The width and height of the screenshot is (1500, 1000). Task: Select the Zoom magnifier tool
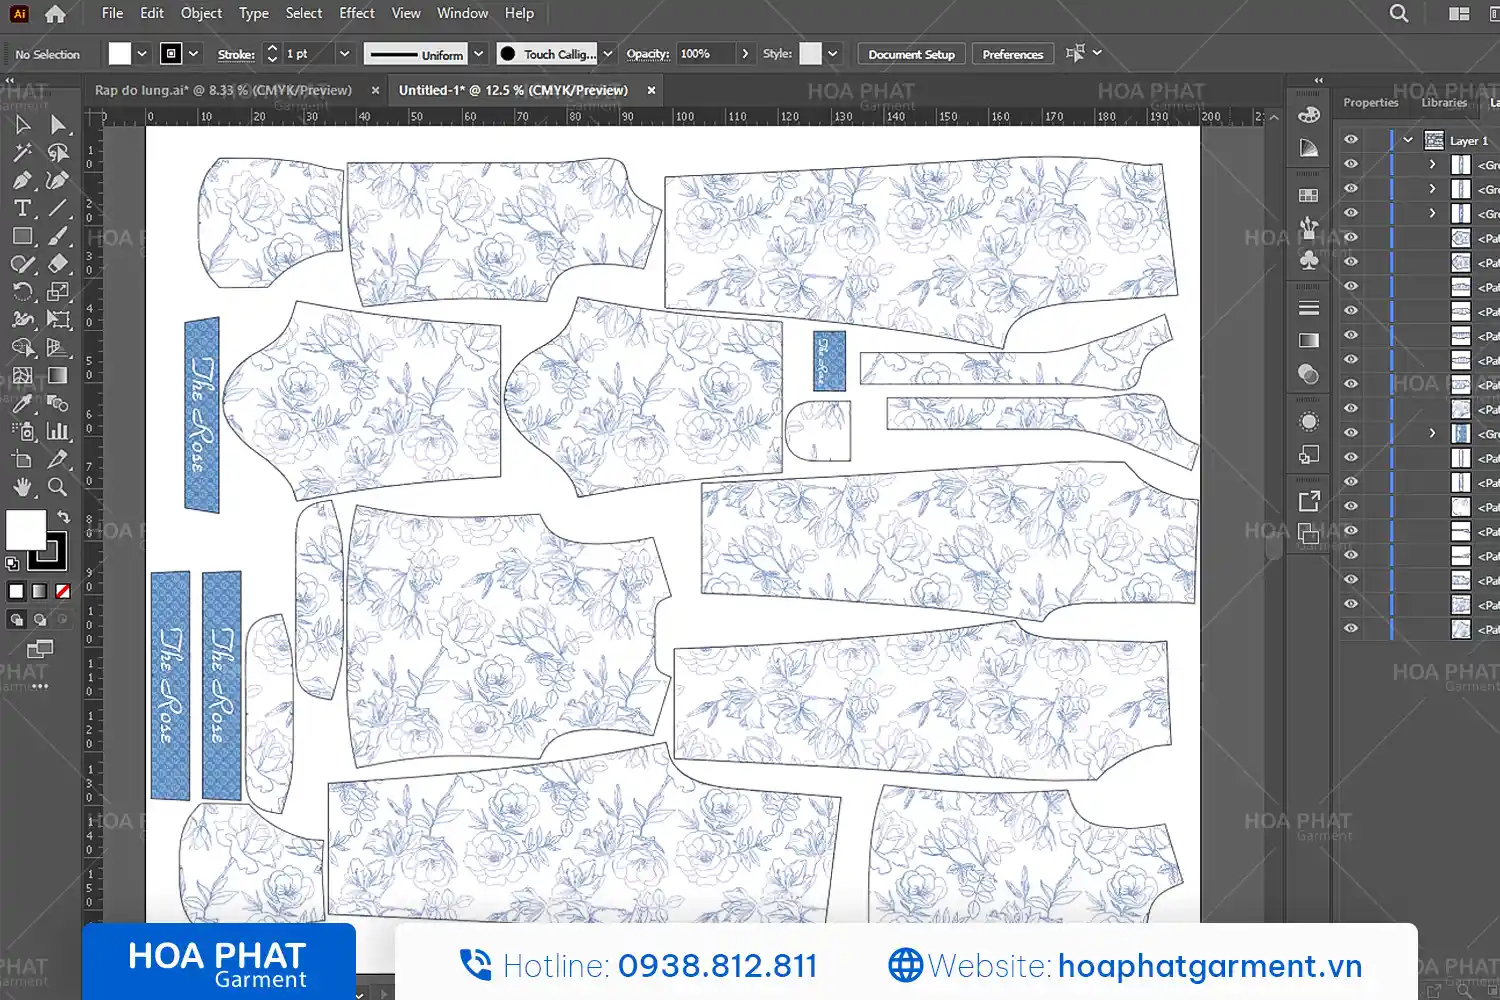pos(58,488)
